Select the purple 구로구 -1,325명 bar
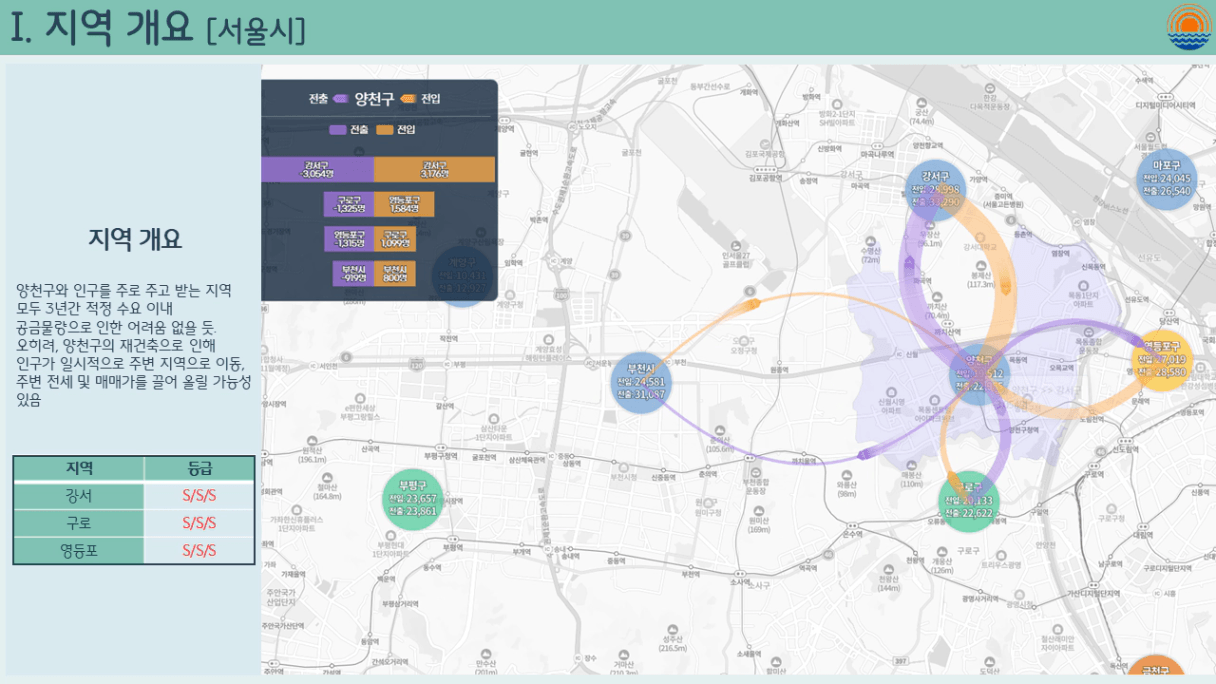The height and width of the screenshot is (684, 1216). click(349, 204)
